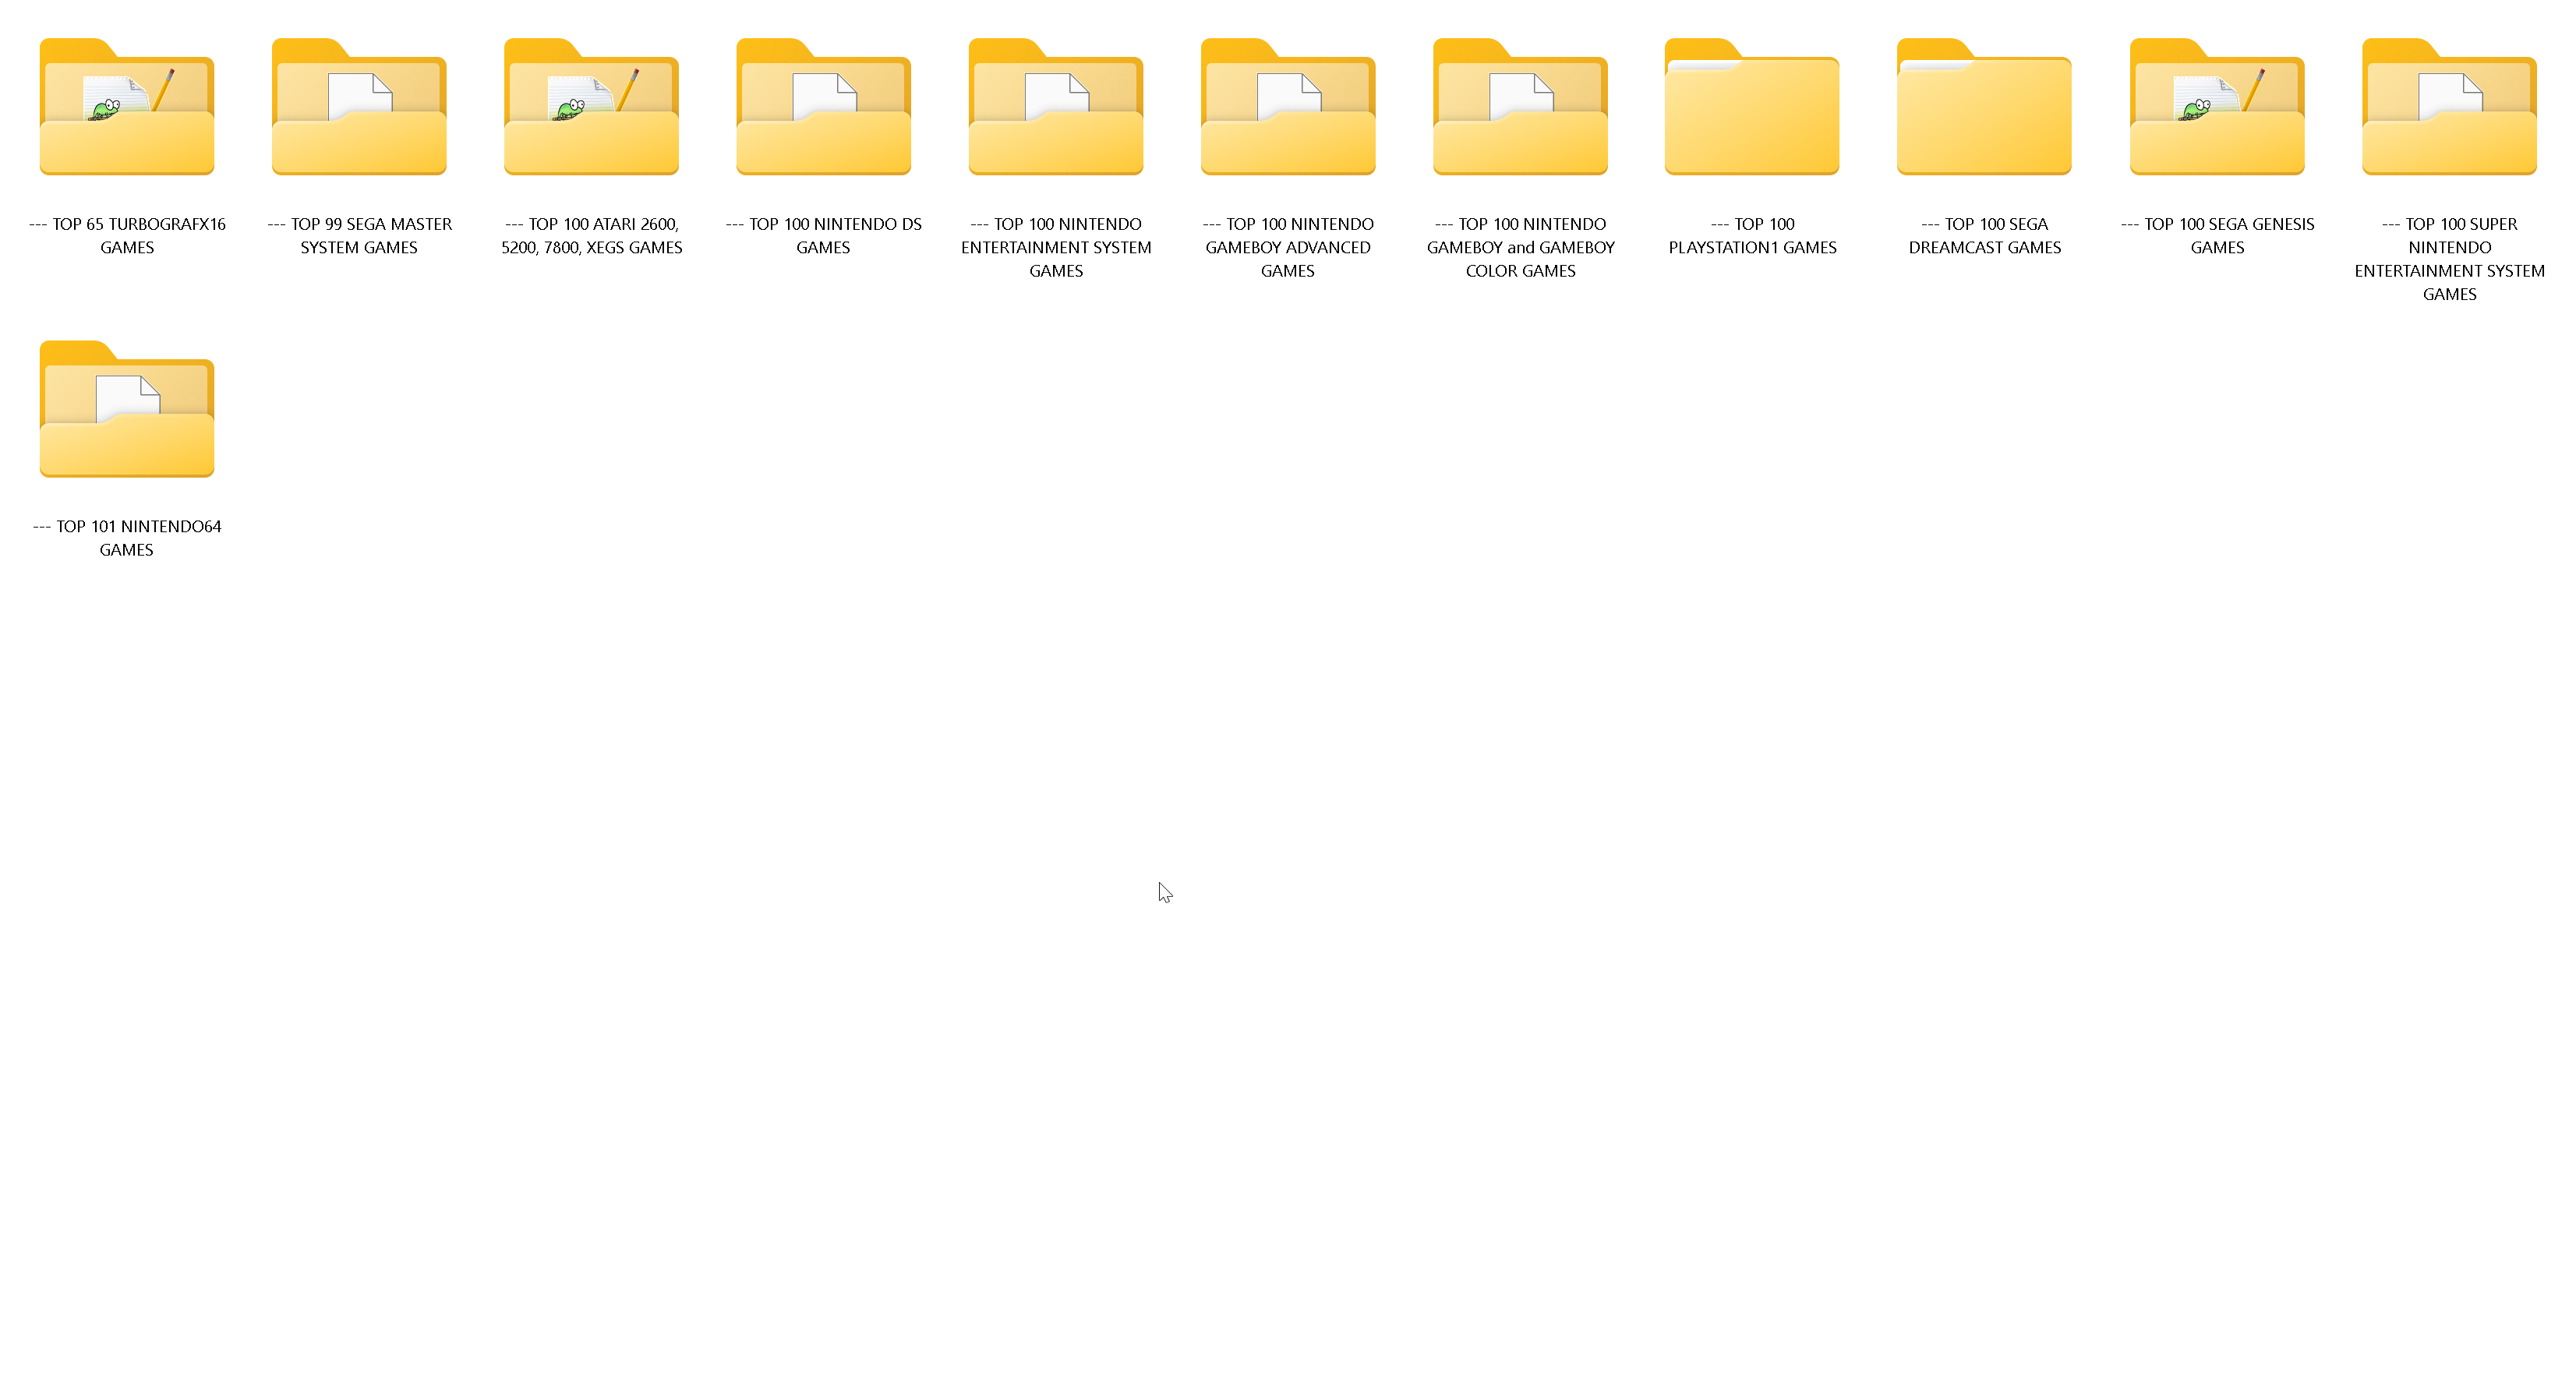Click the ATARI 2600, 5200, 7800, XEGS label

click(x=591, y=236)
